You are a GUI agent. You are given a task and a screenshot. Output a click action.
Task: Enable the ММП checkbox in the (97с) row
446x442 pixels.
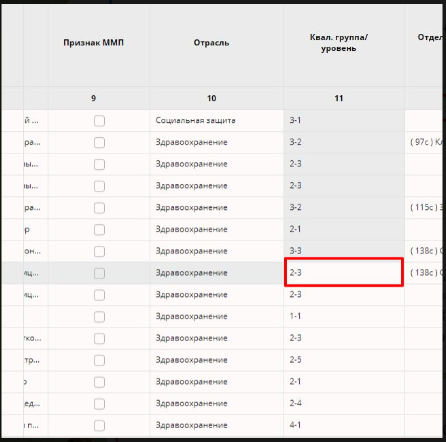(x=99, y=143)
